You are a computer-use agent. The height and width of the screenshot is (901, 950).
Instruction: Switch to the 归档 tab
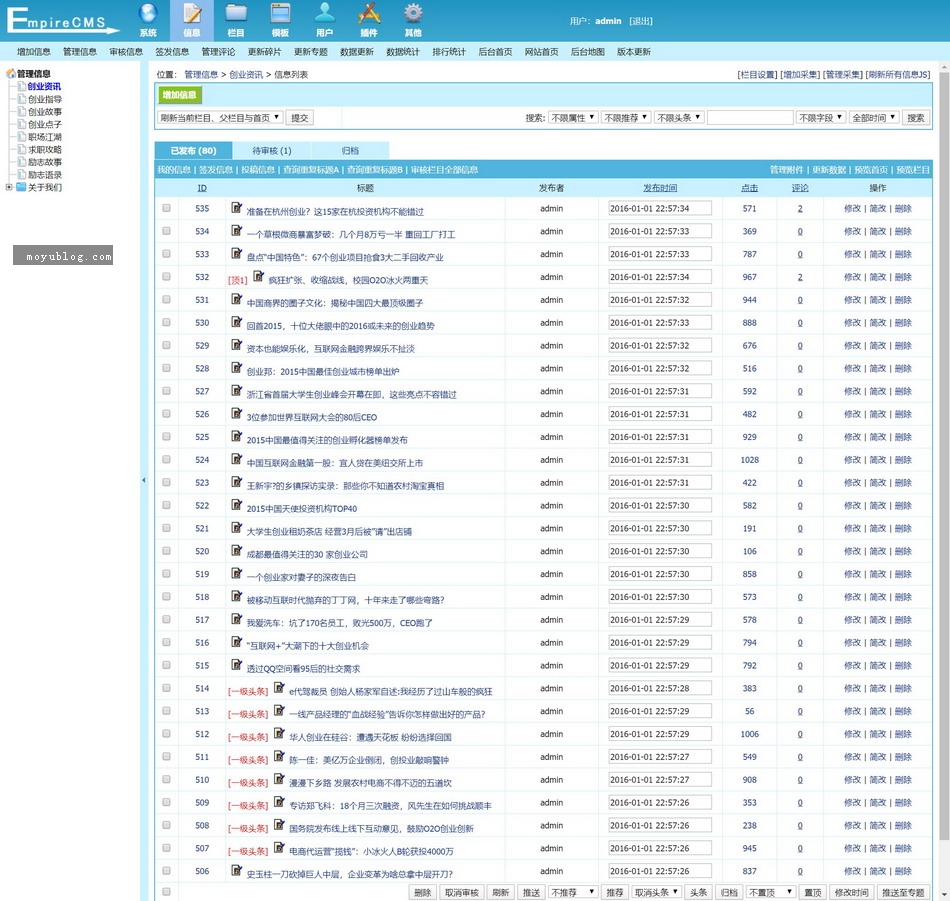tap(350, 150)
